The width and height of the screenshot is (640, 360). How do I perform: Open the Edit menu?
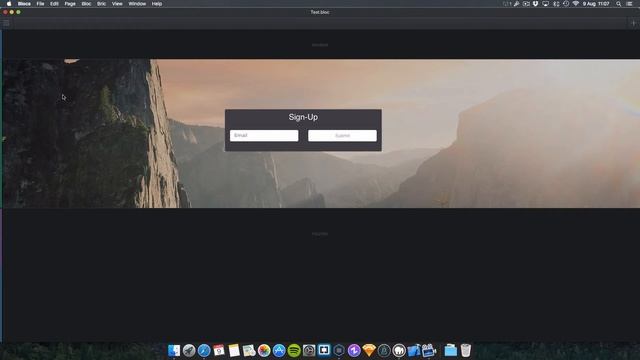coord(54,4)
